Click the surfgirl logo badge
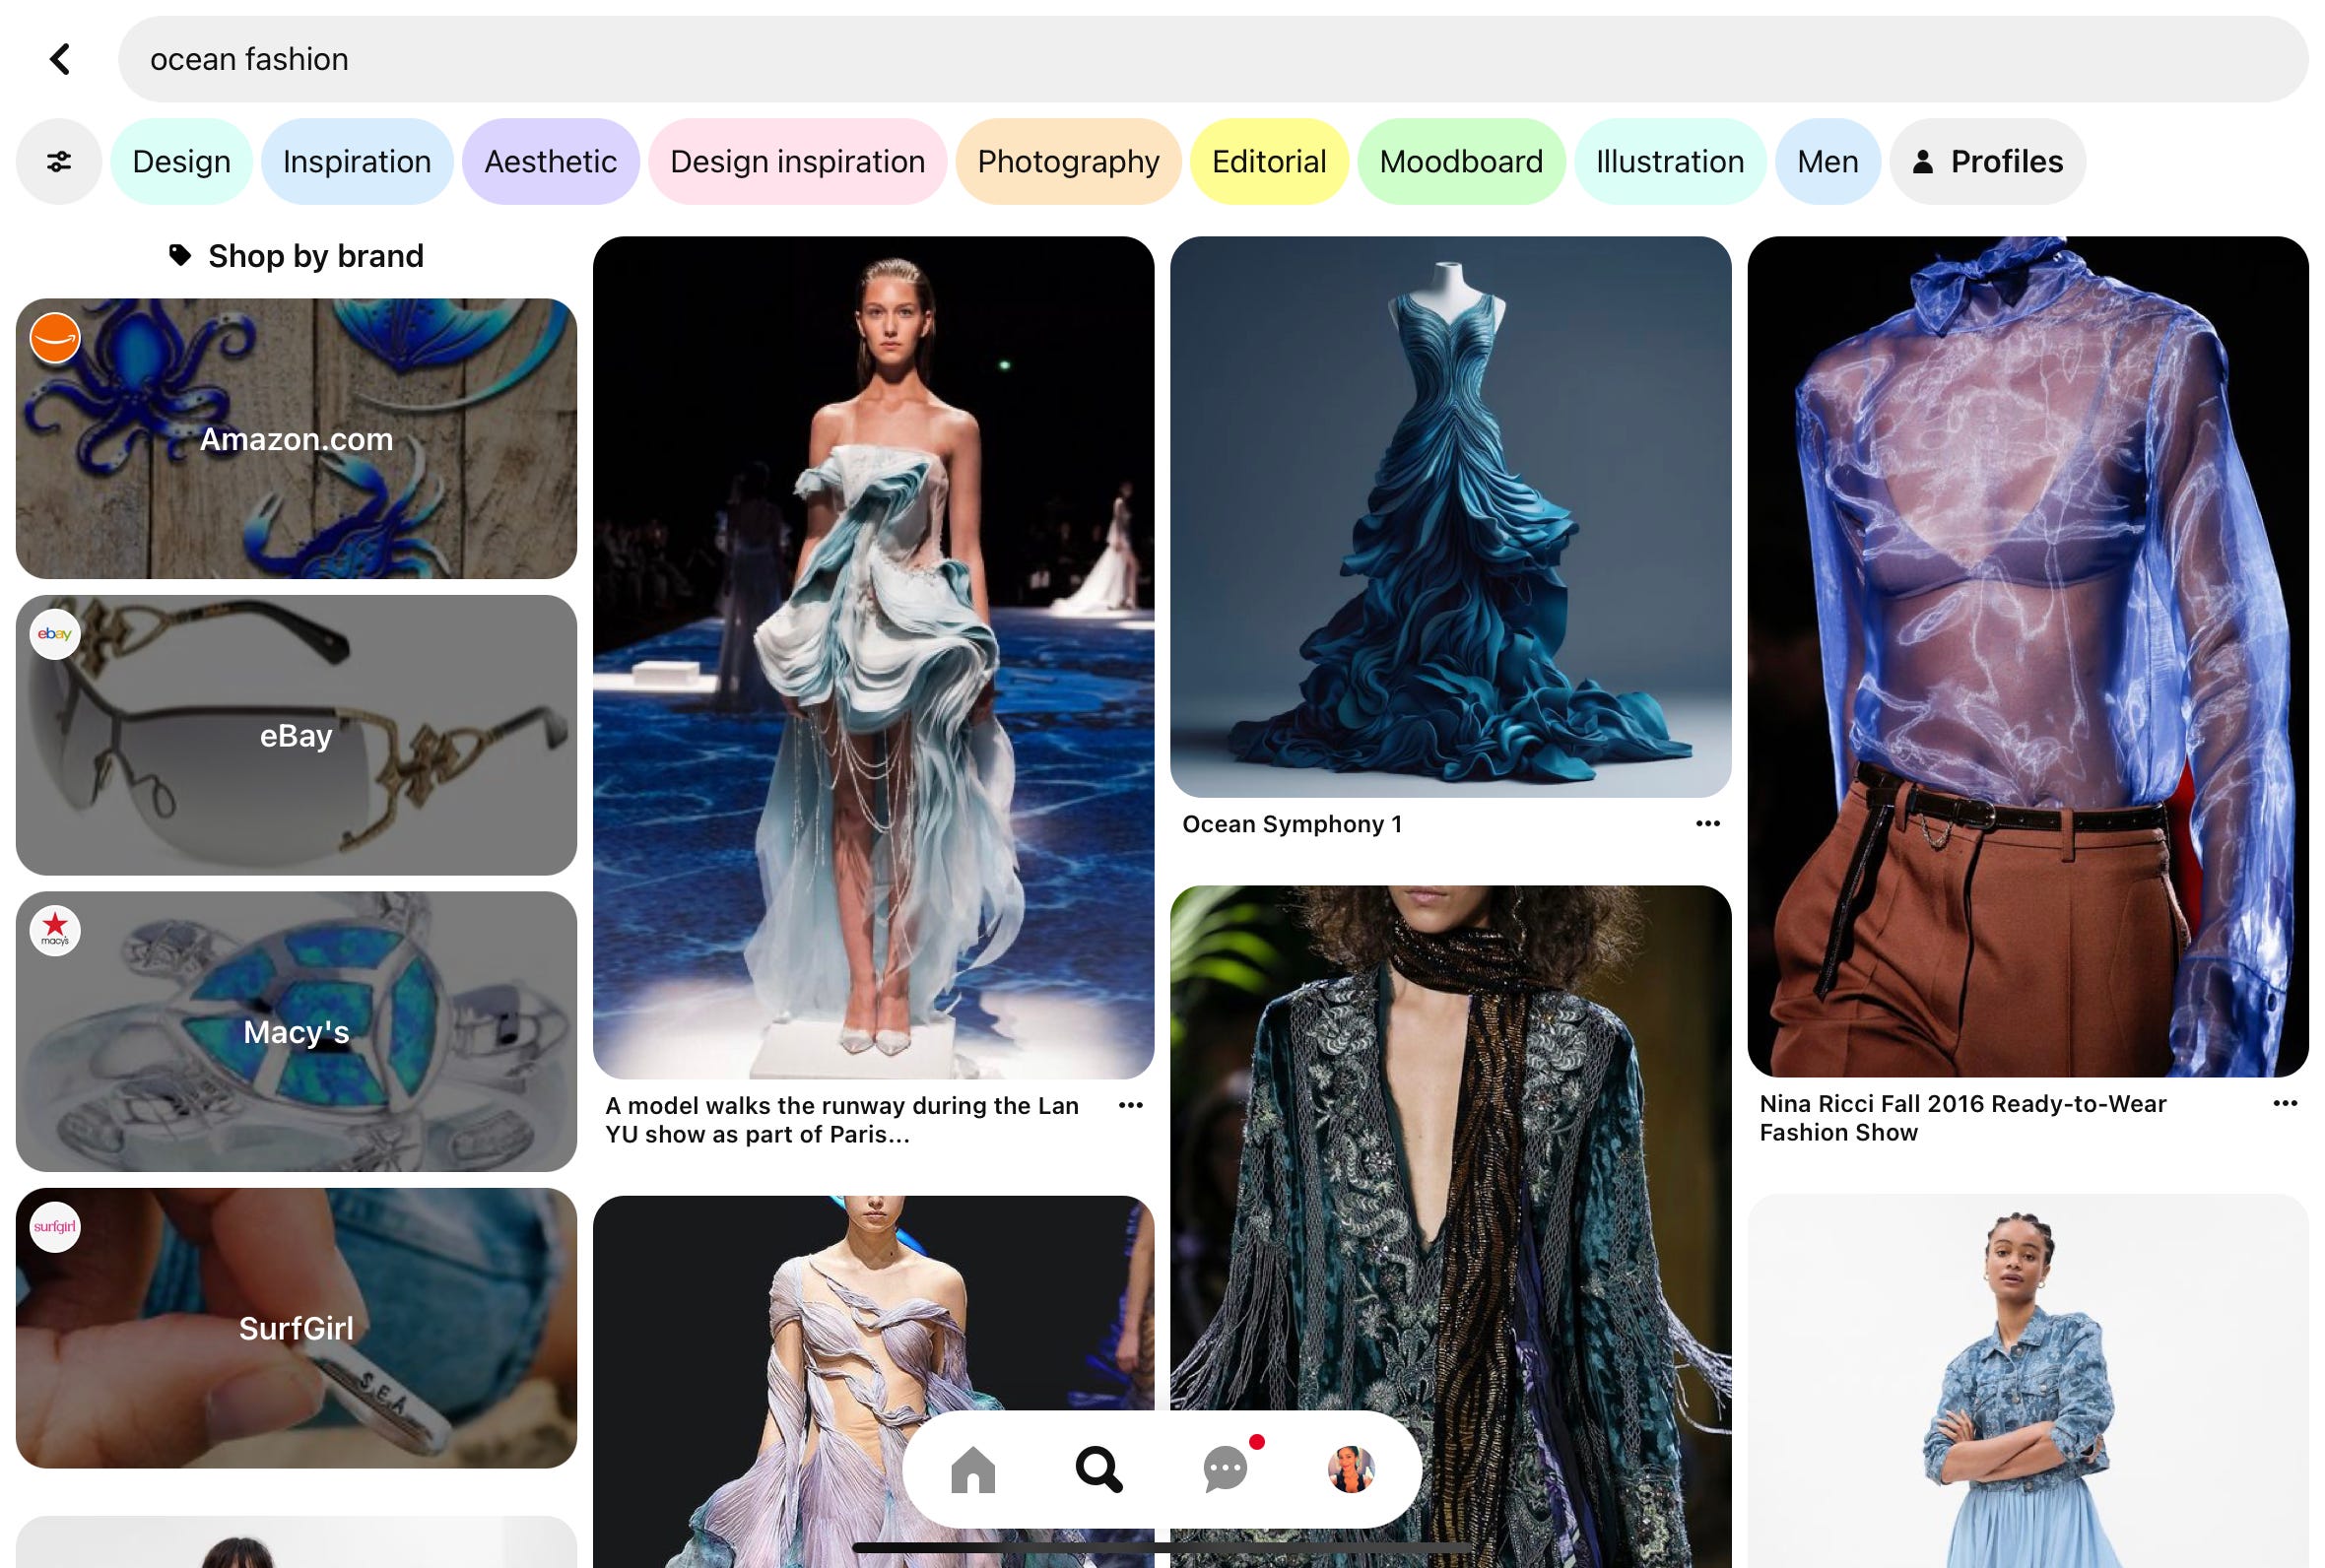The width and height of the screenshot is (2325, 1568). 55,1227
